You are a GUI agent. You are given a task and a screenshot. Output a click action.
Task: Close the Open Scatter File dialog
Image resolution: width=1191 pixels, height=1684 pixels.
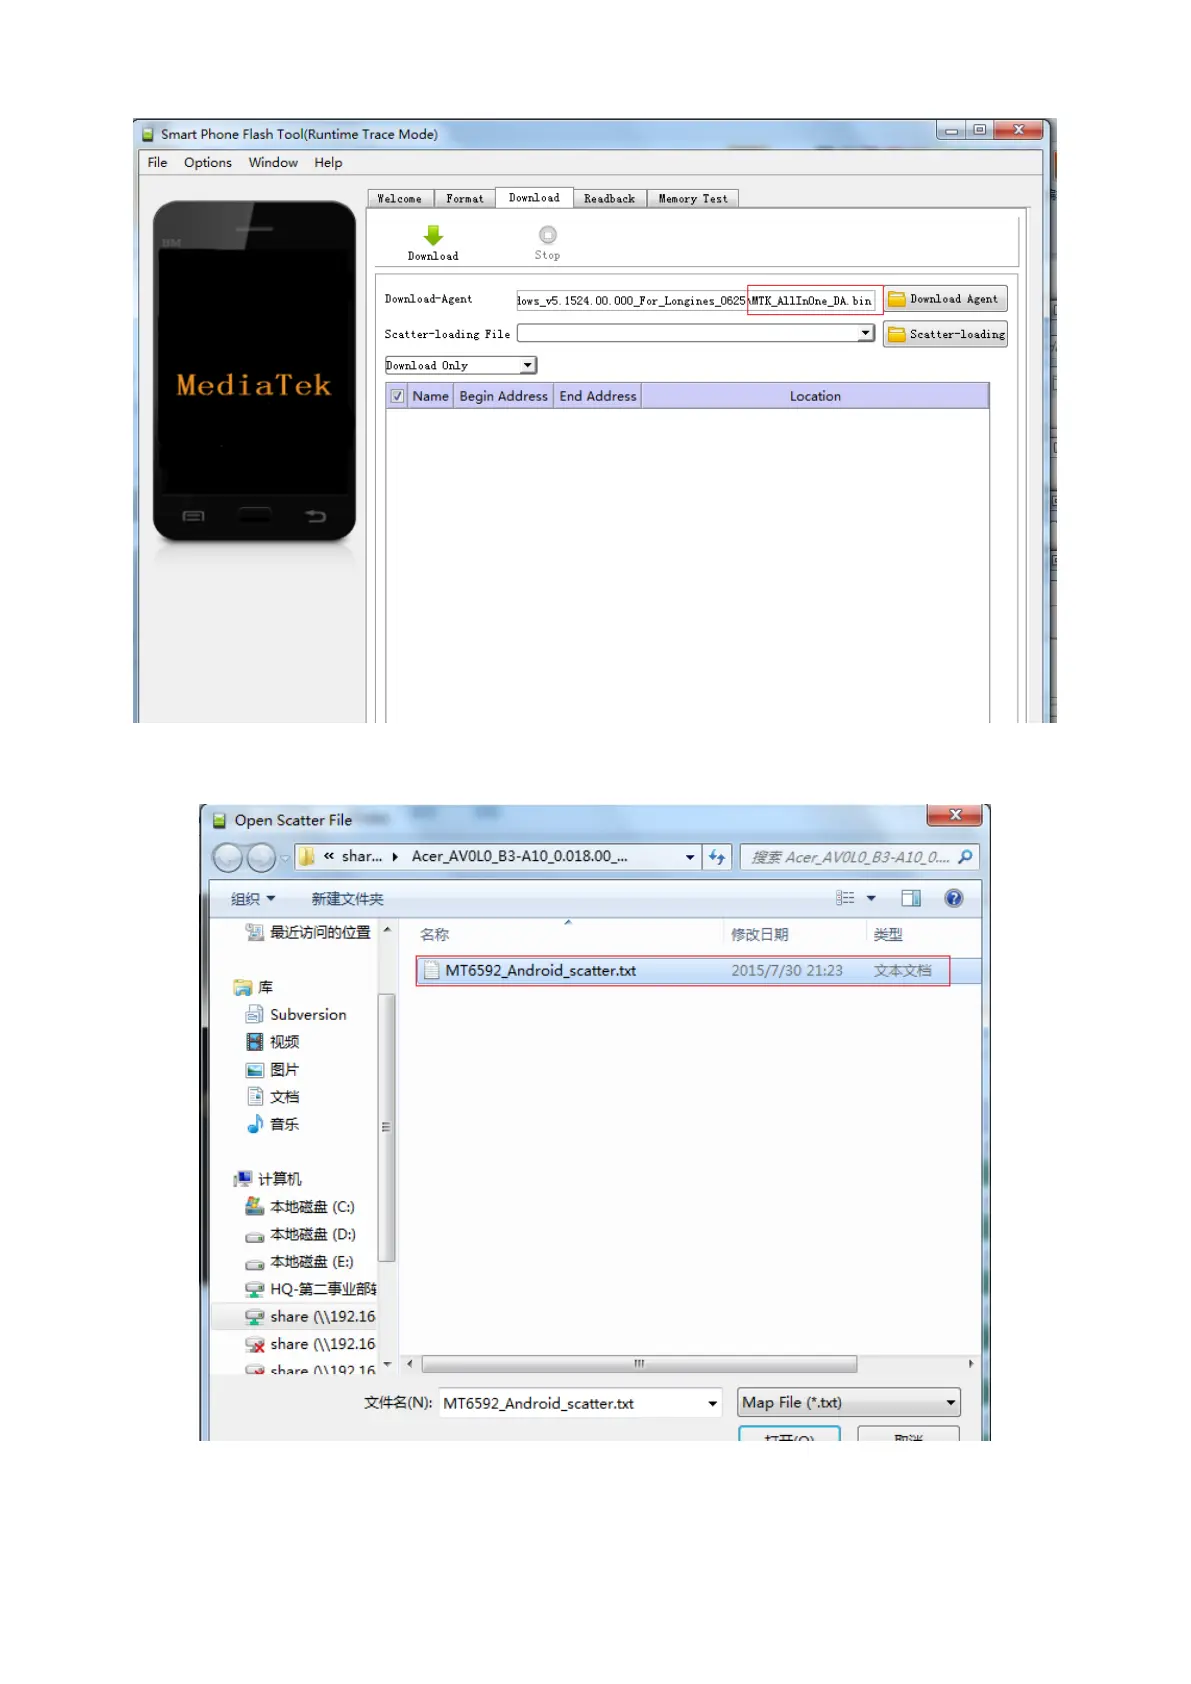[955, 815]
